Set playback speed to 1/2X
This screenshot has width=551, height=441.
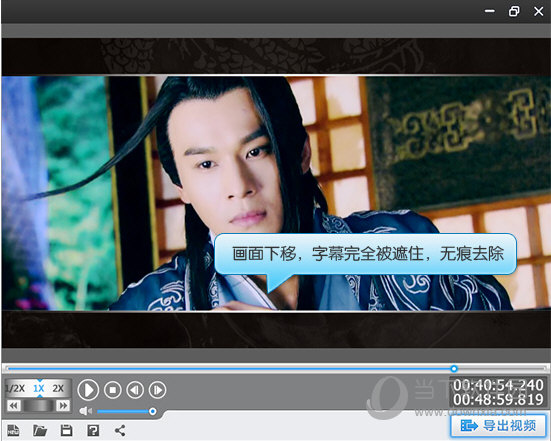[15, 389]
